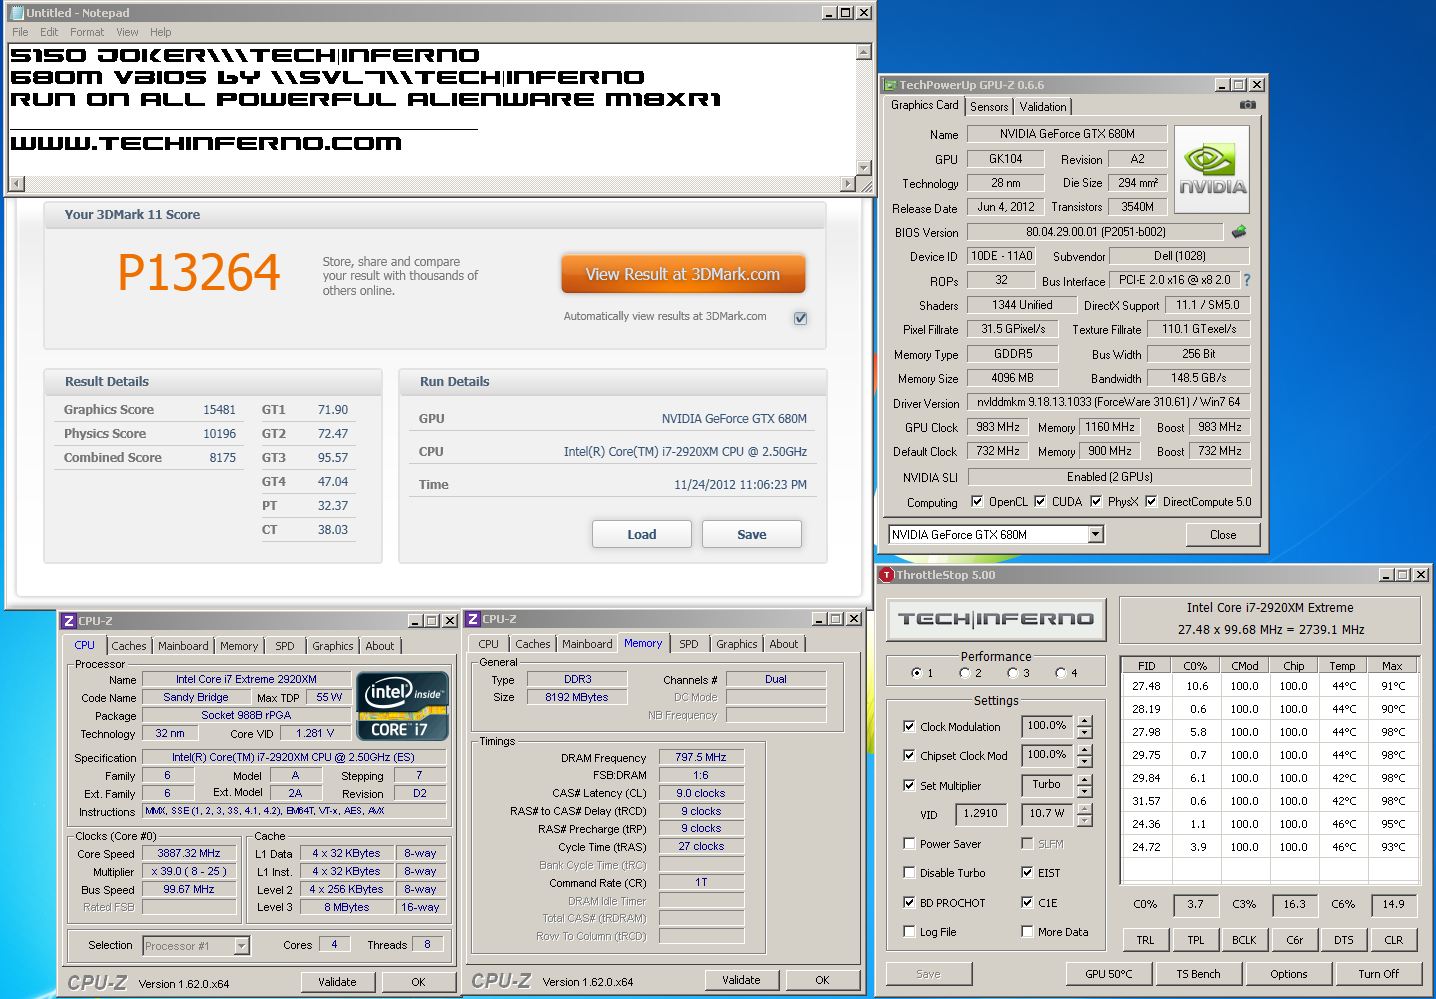Click the BCLK button
This screenshot has height=999, width=1436.
[x=1244, y=940]
